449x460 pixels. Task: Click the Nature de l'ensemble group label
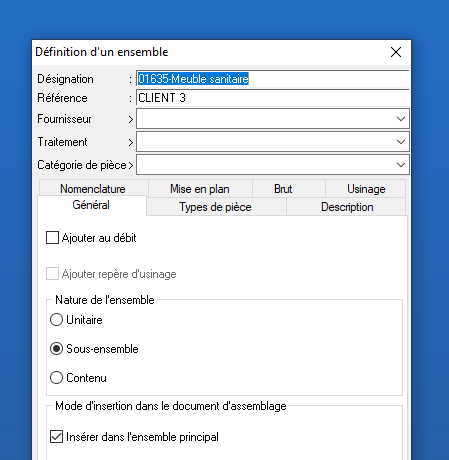105,300
